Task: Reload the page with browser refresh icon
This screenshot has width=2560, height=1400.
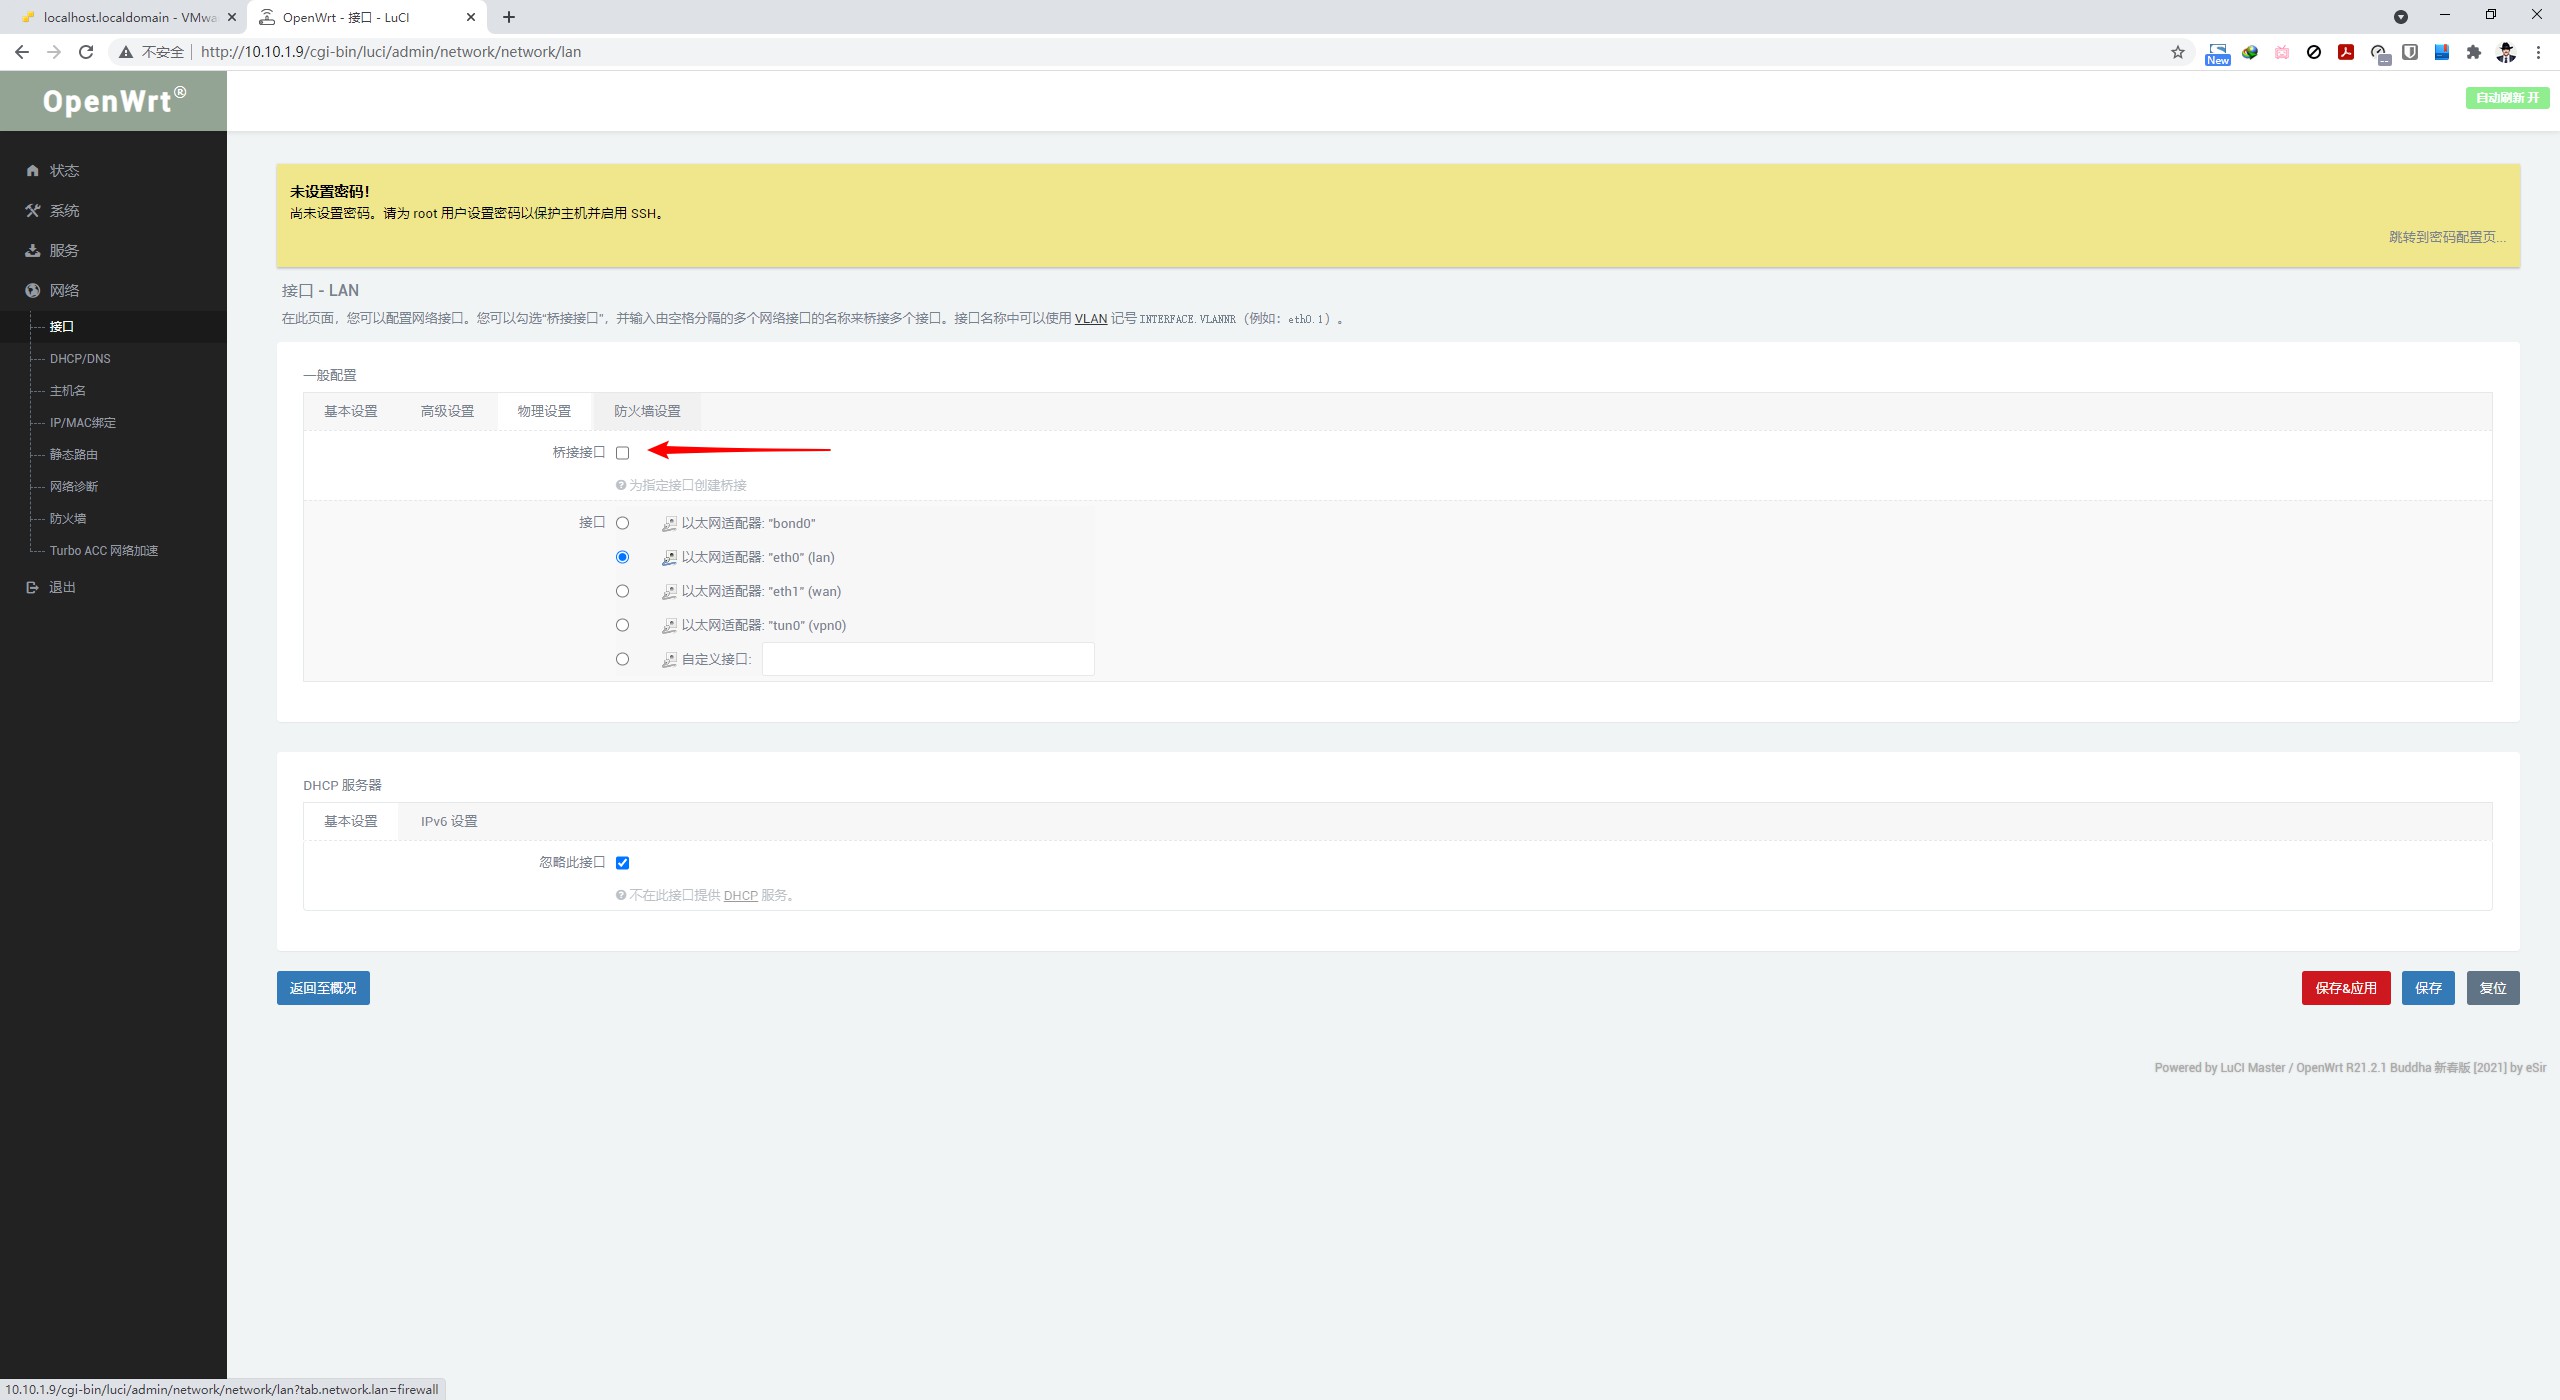Action: (86, 52)
